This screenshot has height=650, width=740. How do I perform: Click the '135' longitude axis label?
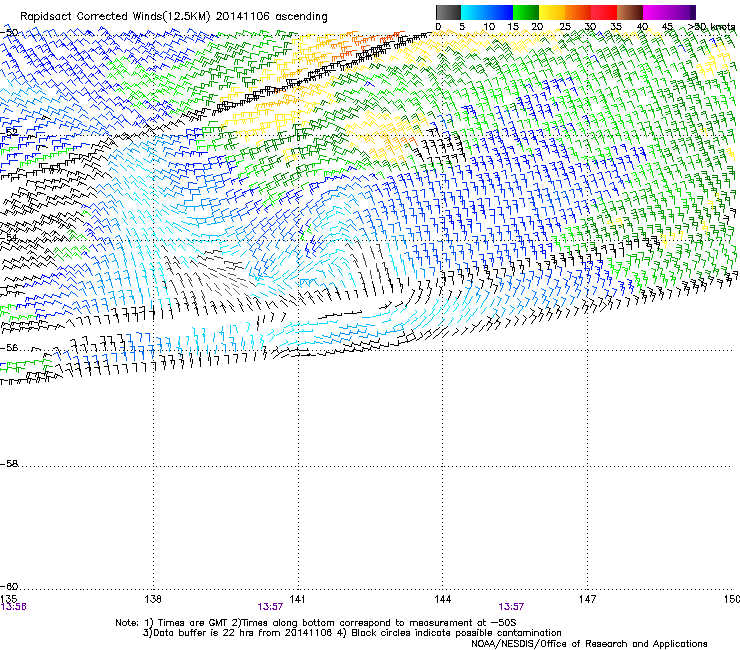8,599
